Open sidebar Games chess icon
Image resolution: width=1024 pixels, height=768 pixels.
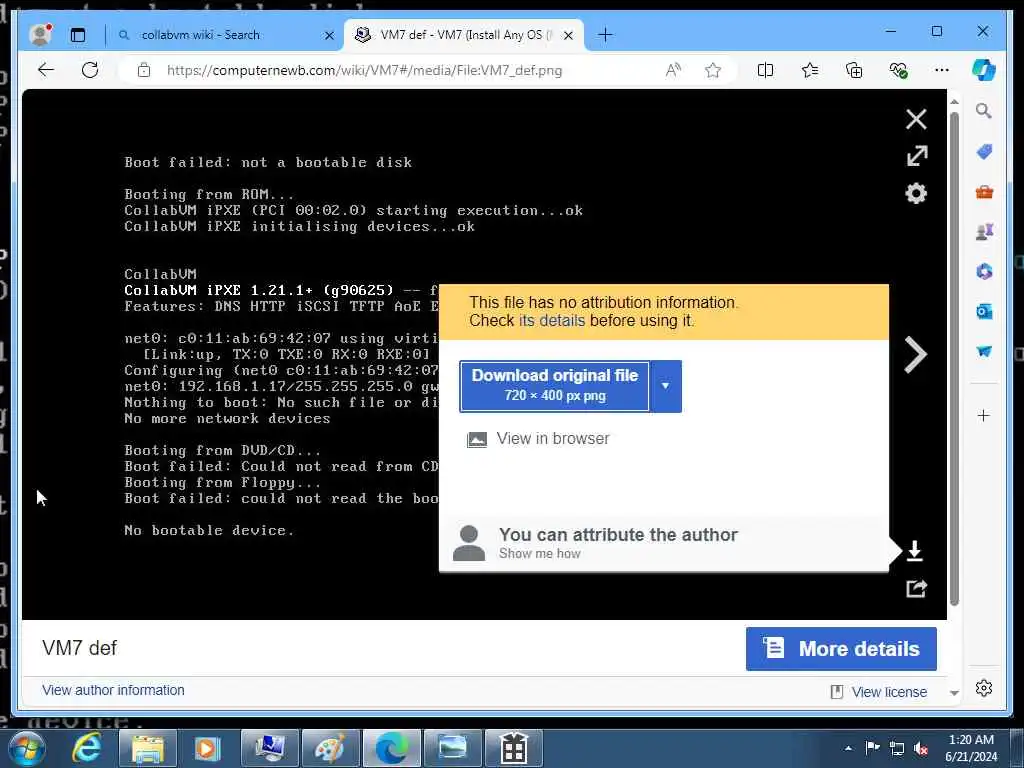(x=984, y=231)
